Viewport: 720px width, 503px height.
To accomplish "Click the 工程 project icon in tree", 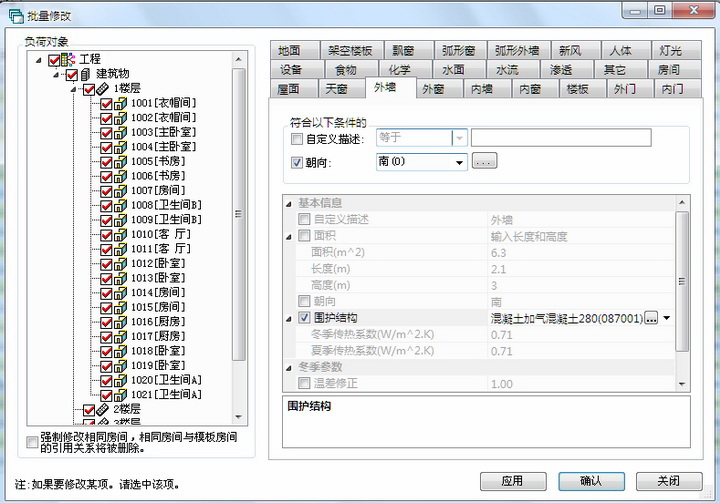I will (x=68, y=59).
